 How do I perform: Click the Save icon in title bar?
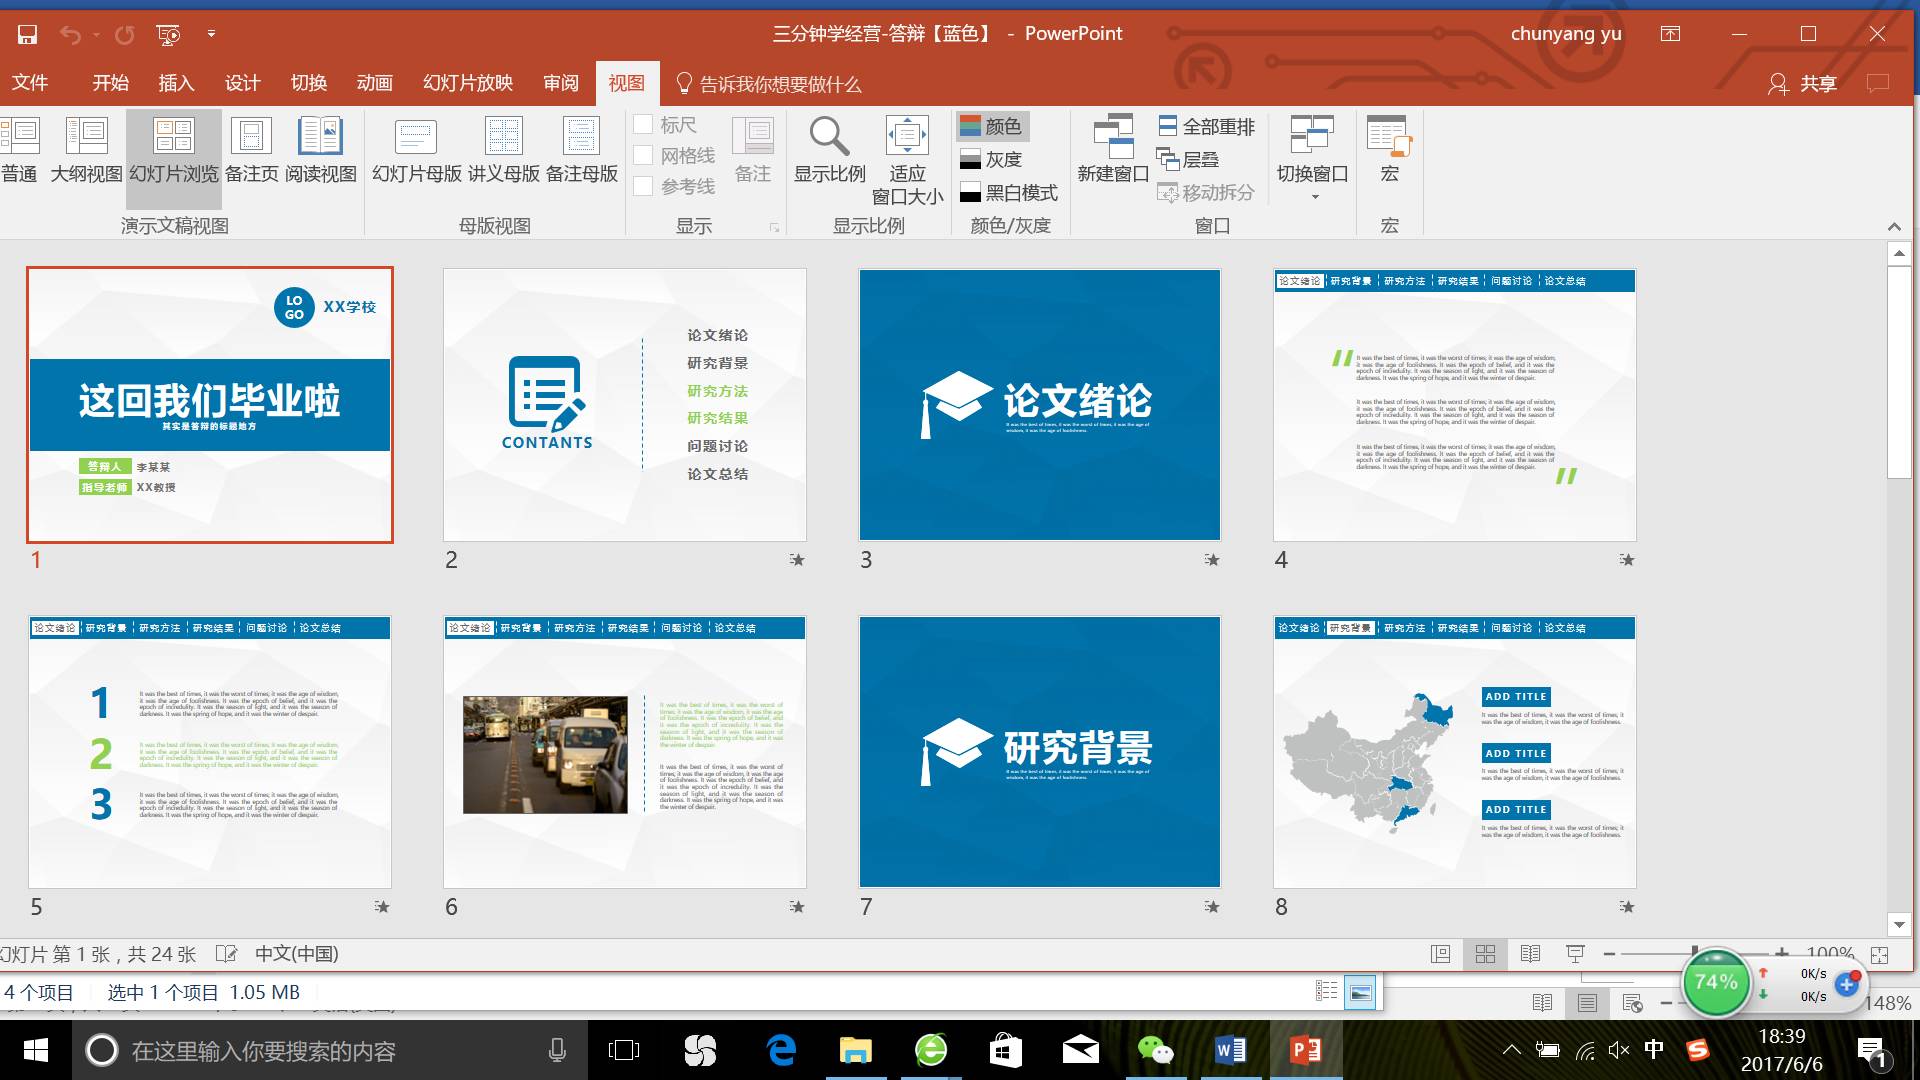point(27,34)
